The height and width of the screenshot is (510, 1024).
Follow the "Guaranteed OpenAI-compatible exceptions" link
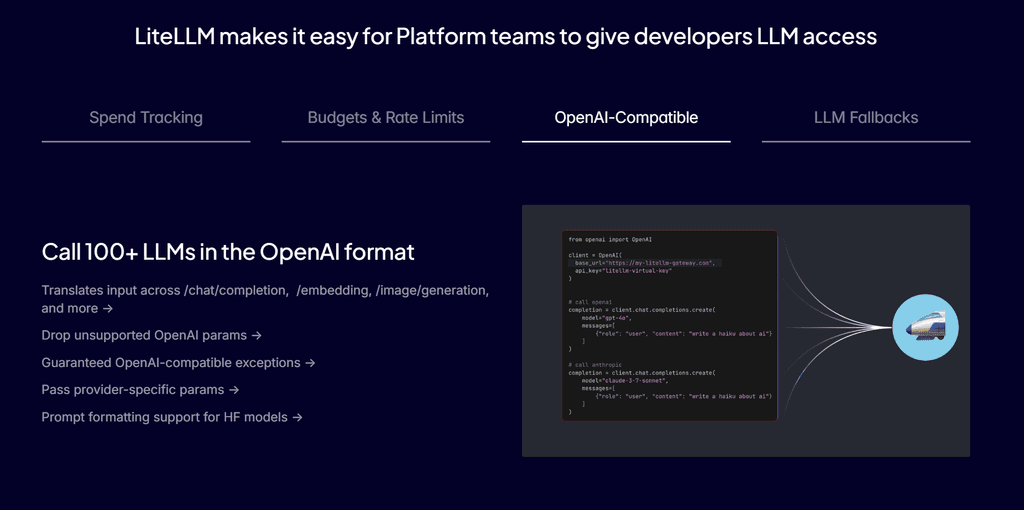click(x=172, y=363)
